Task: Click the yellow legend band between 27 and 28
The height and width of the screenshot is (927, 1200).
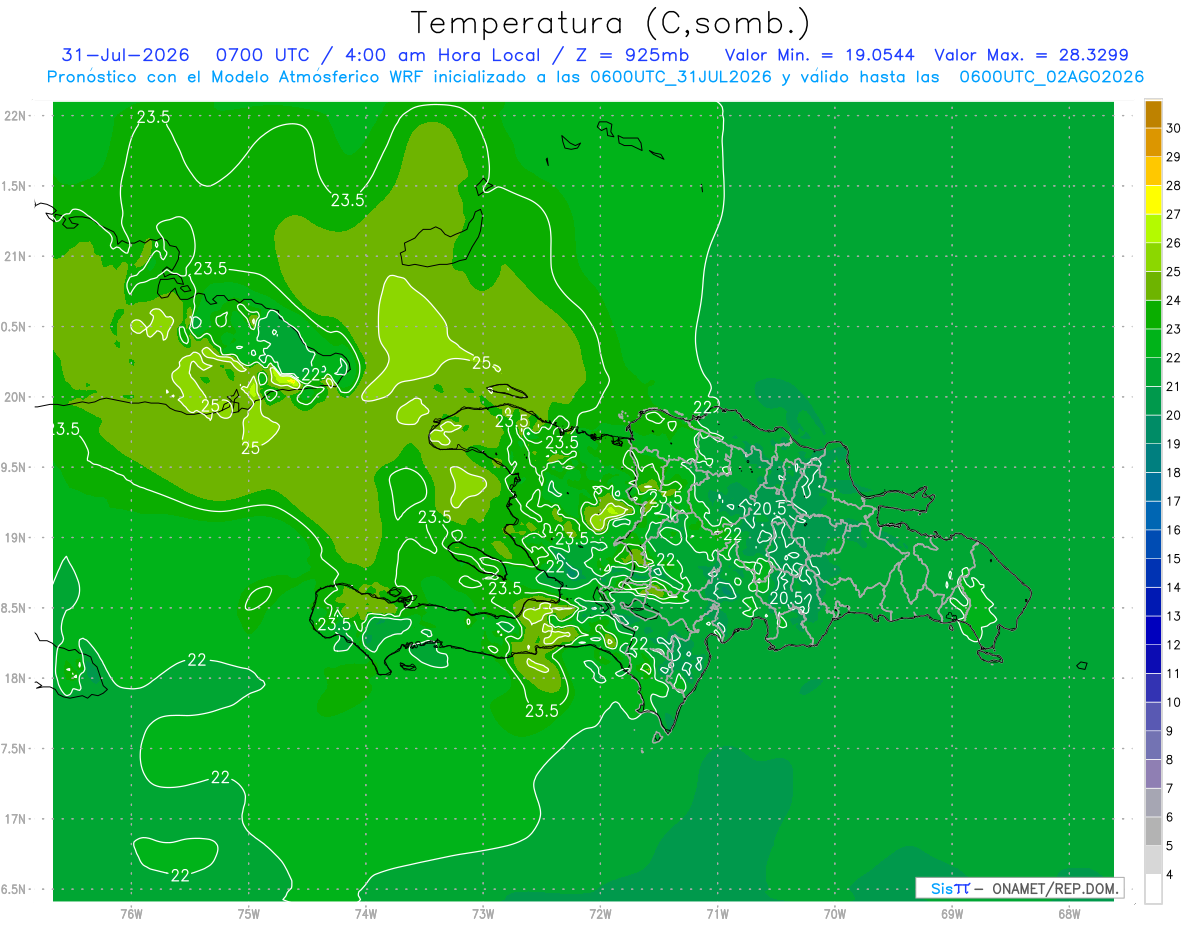Action: [1153, 200]
